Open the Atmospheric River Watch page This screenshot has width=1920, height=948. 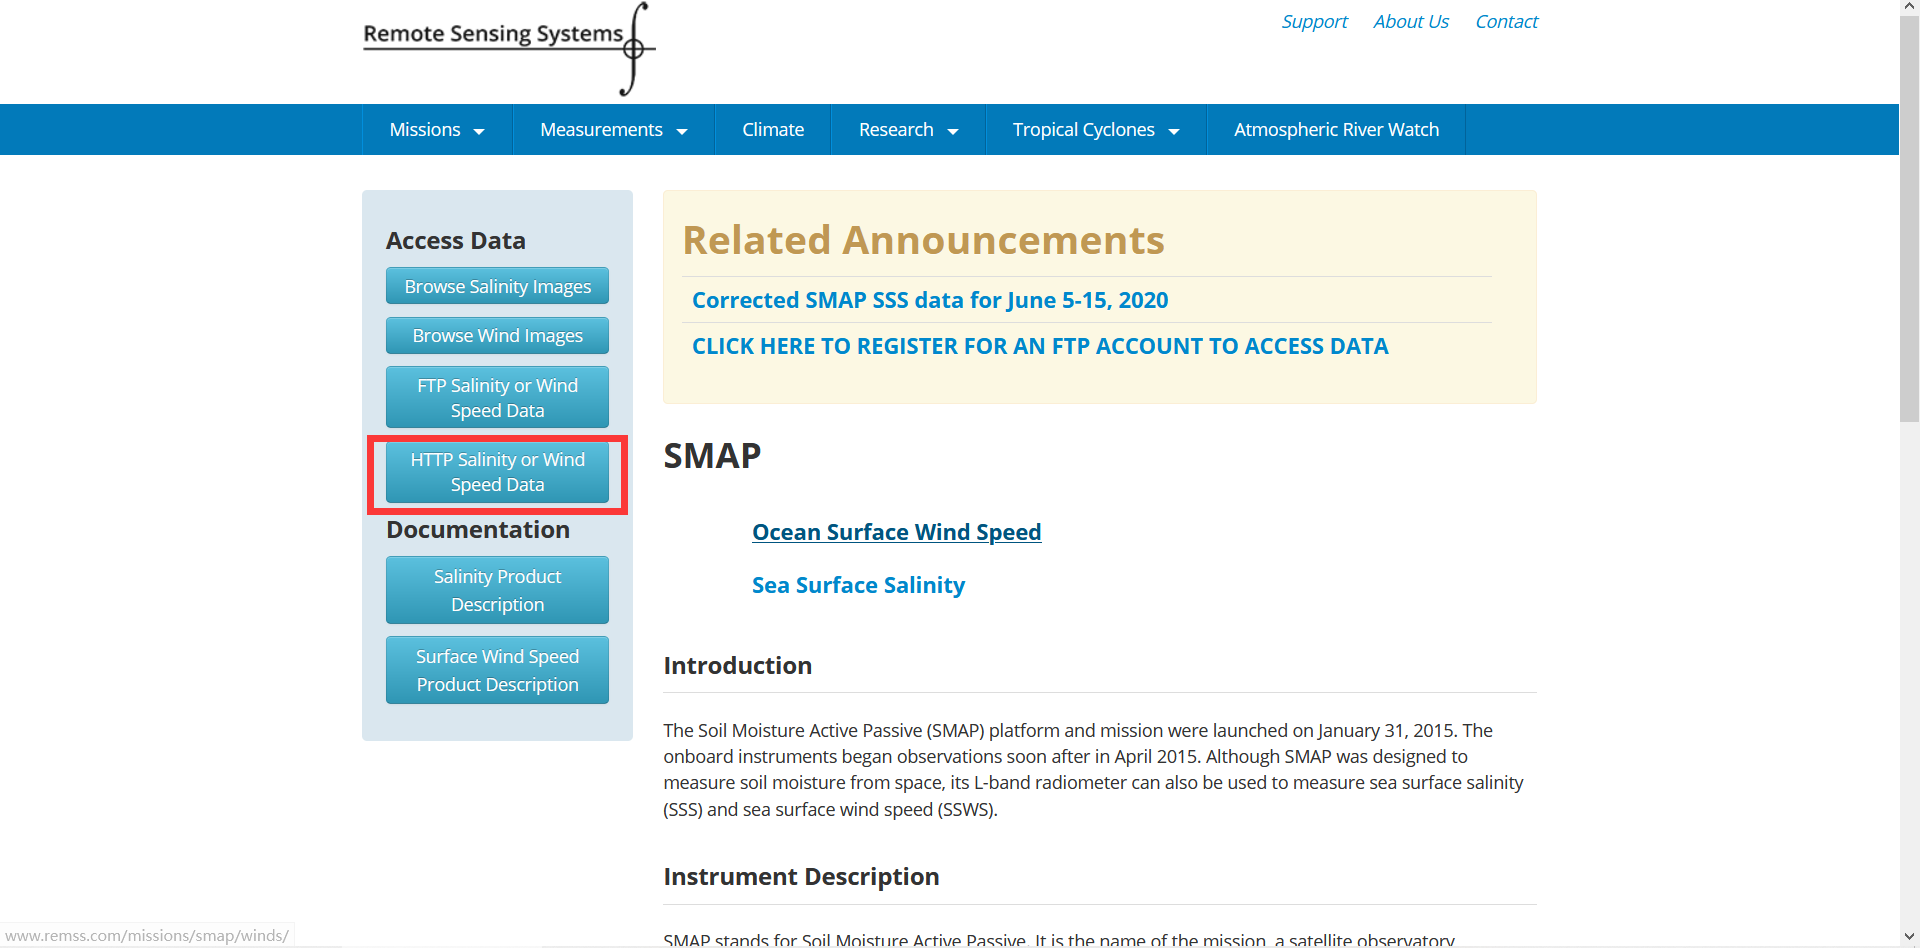tap(1336, 129)
